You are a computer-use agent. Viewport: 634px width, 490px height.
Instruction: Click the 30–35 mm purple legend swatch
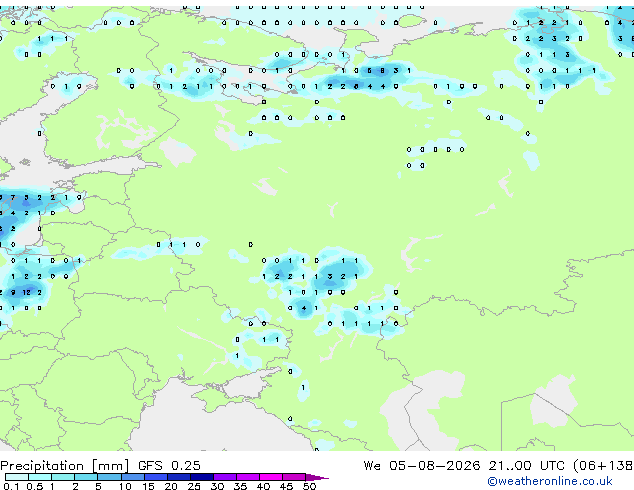(x=224, y=477)
